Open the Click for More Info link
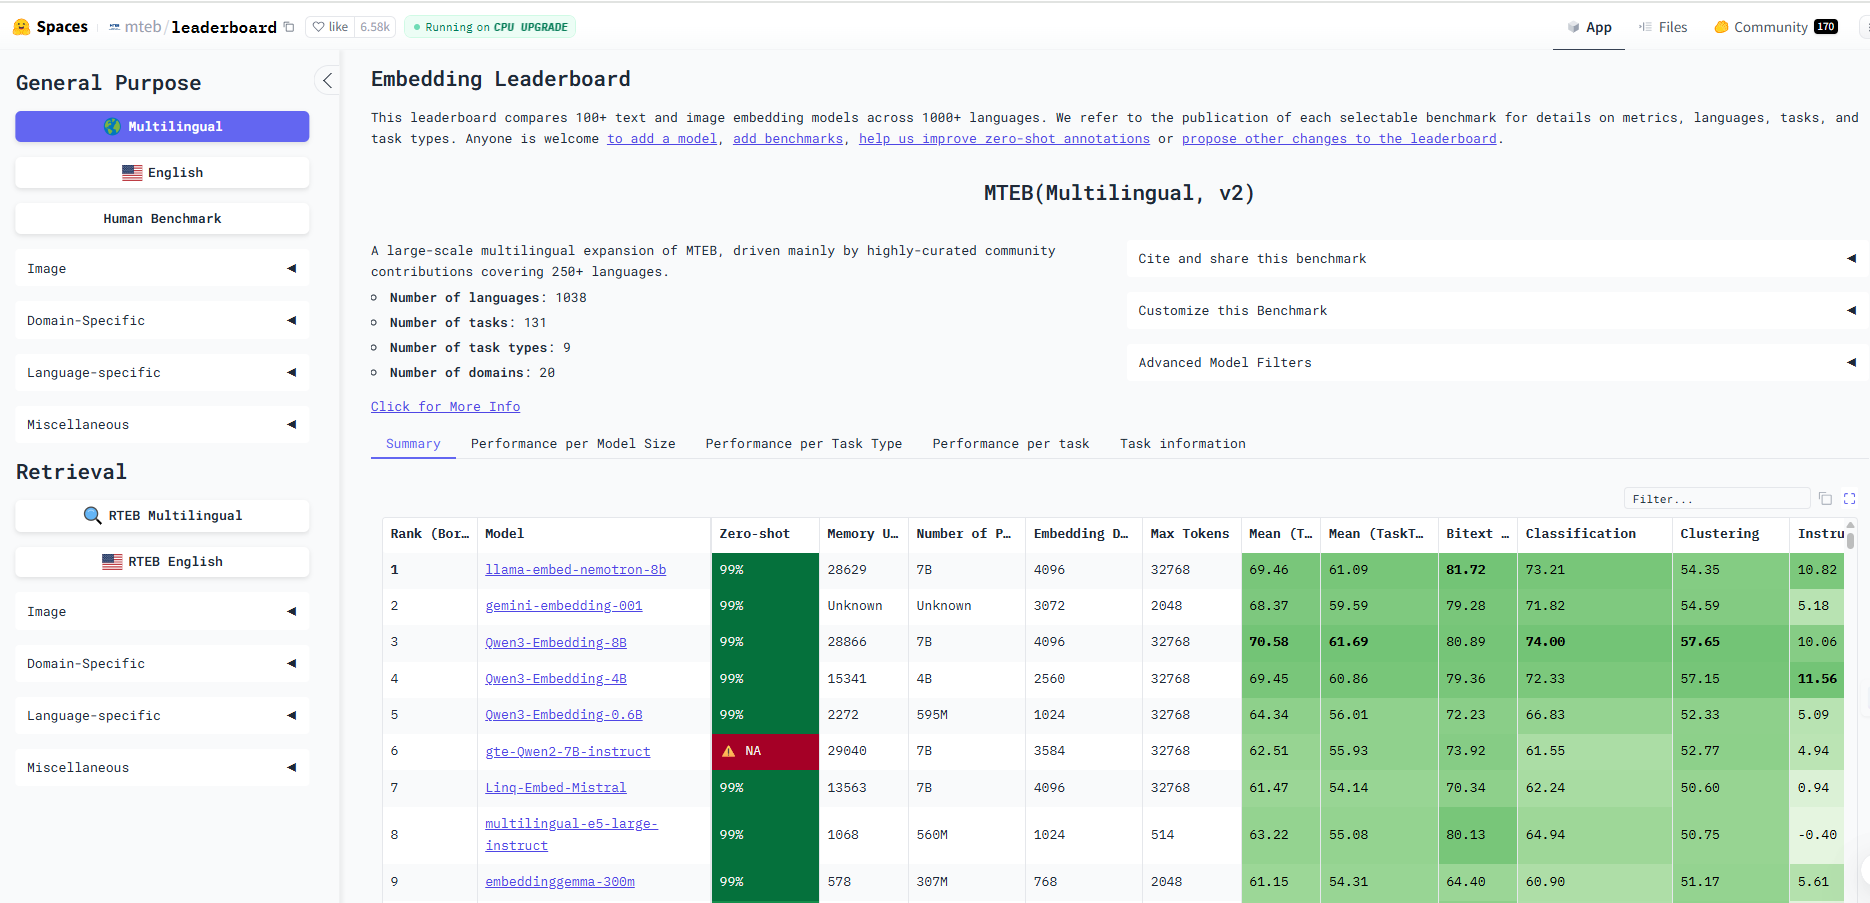This screenshot has width=1870, height=903. (x=445, y=406)
